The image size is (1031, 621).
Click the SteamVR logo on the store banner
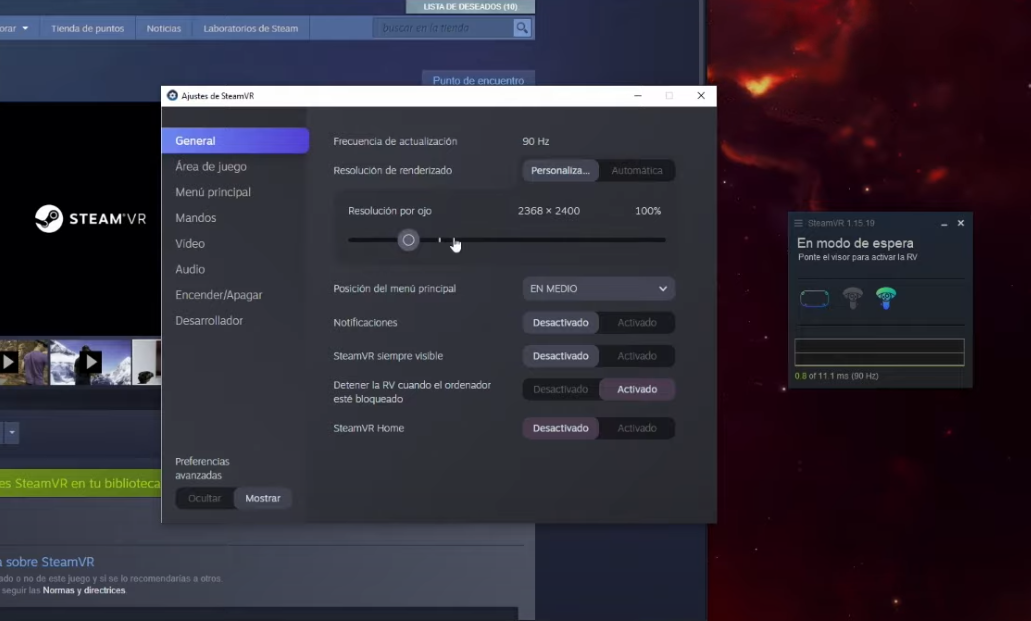click(x=91, y=219)
